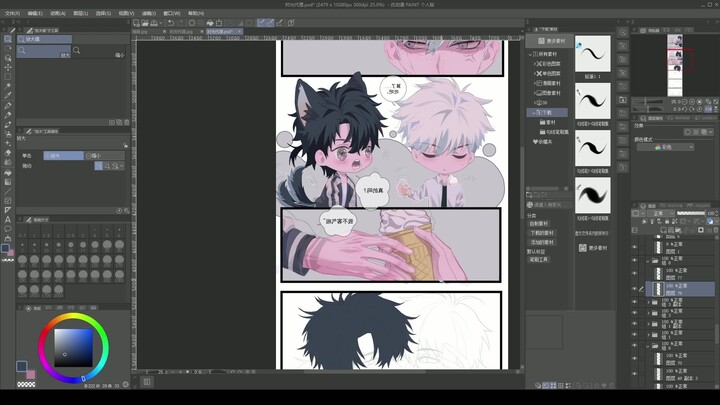
Task: Click the open file folder icon in the command bar
Action: tap(145, 22)
